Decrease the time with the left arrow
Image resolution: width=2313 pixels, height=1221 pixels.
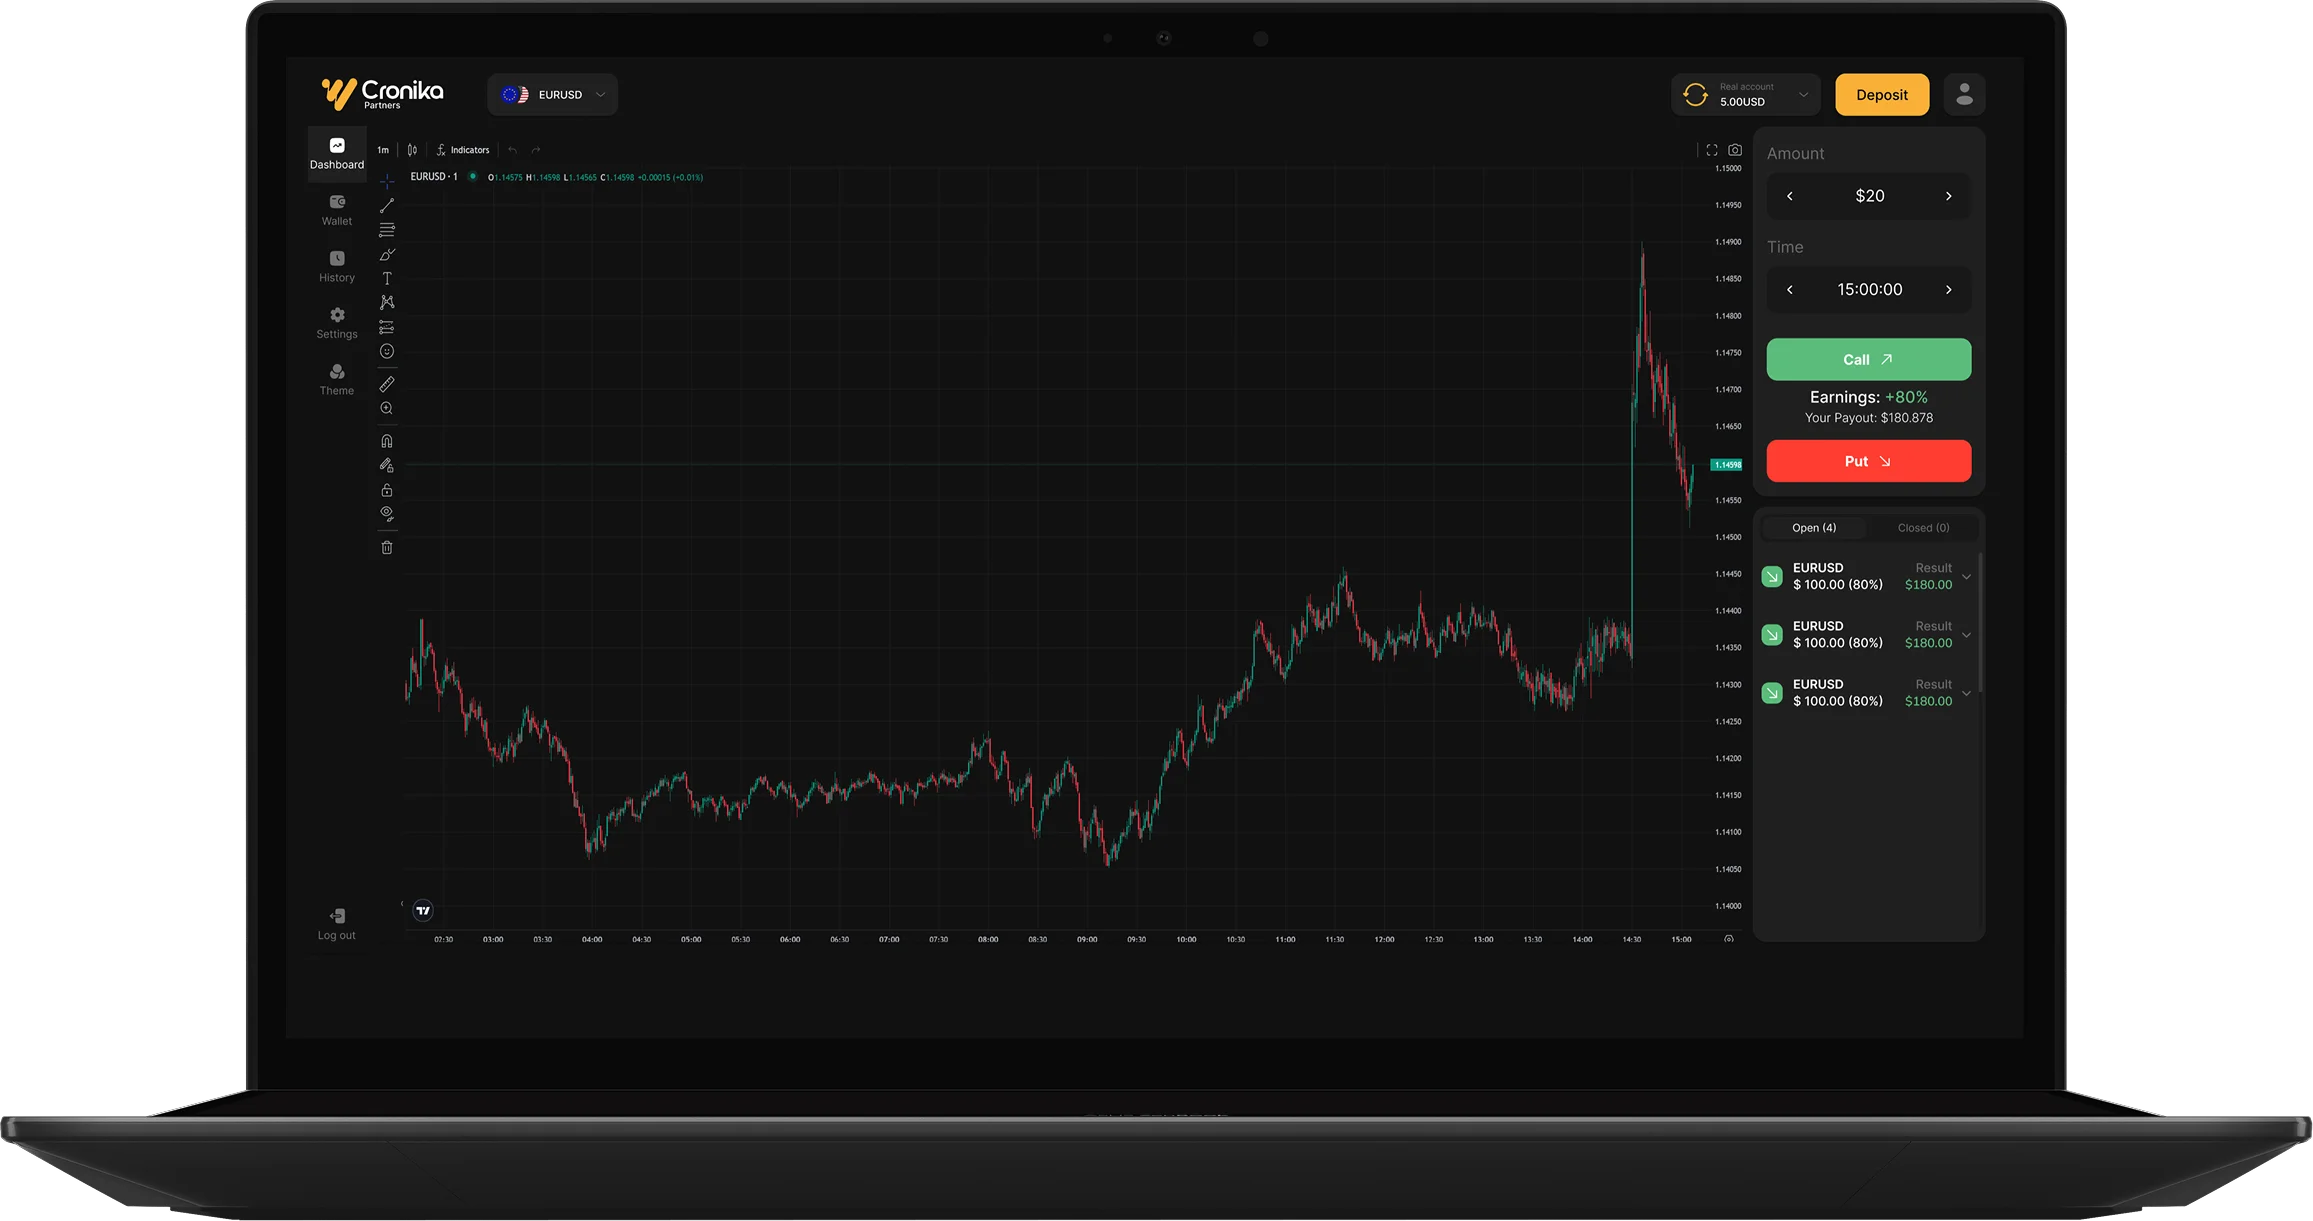click(1790, 290)
